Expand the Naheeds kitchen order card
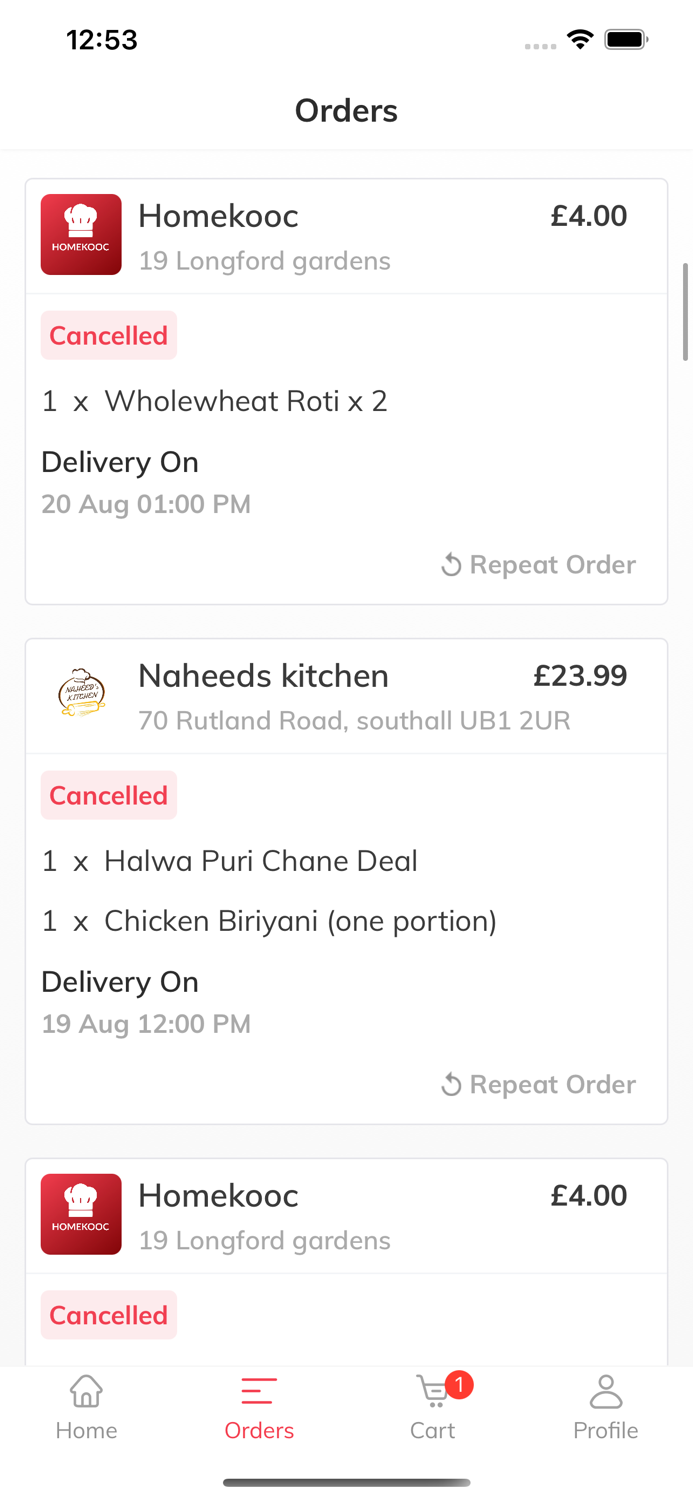This screenshot has width=693, height=1500. tap(346, 878)
